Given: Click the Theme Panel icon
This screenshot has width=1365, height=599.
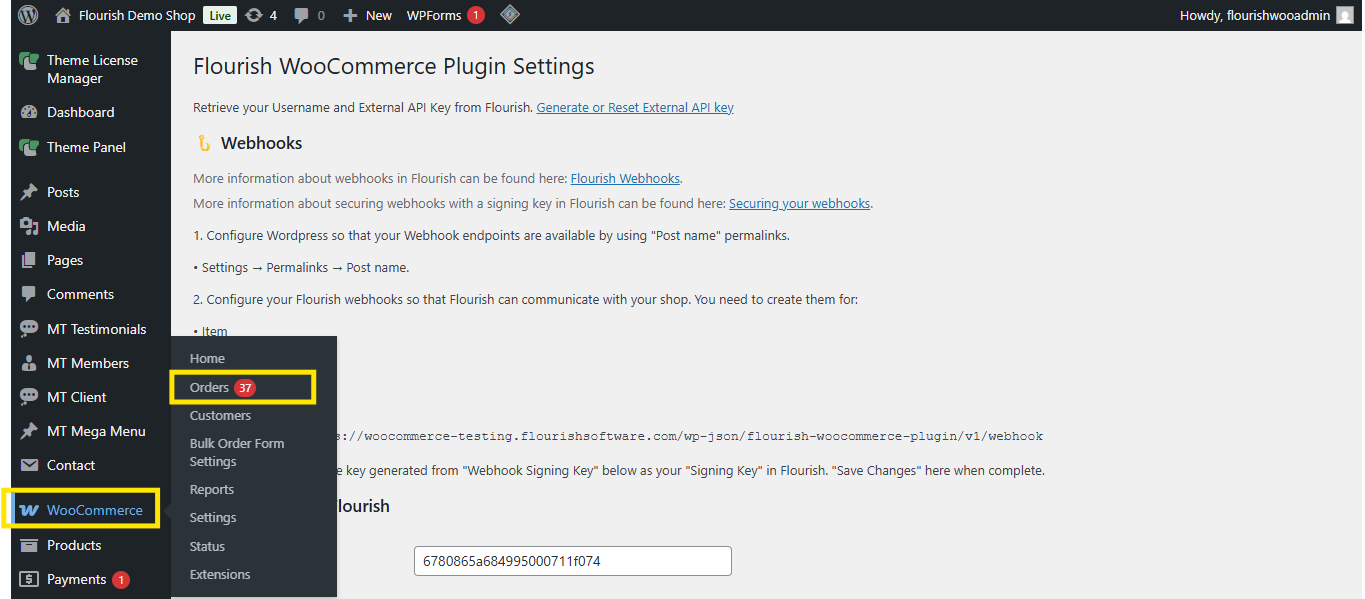Looking at the screenshot, I should coord(29,148).
